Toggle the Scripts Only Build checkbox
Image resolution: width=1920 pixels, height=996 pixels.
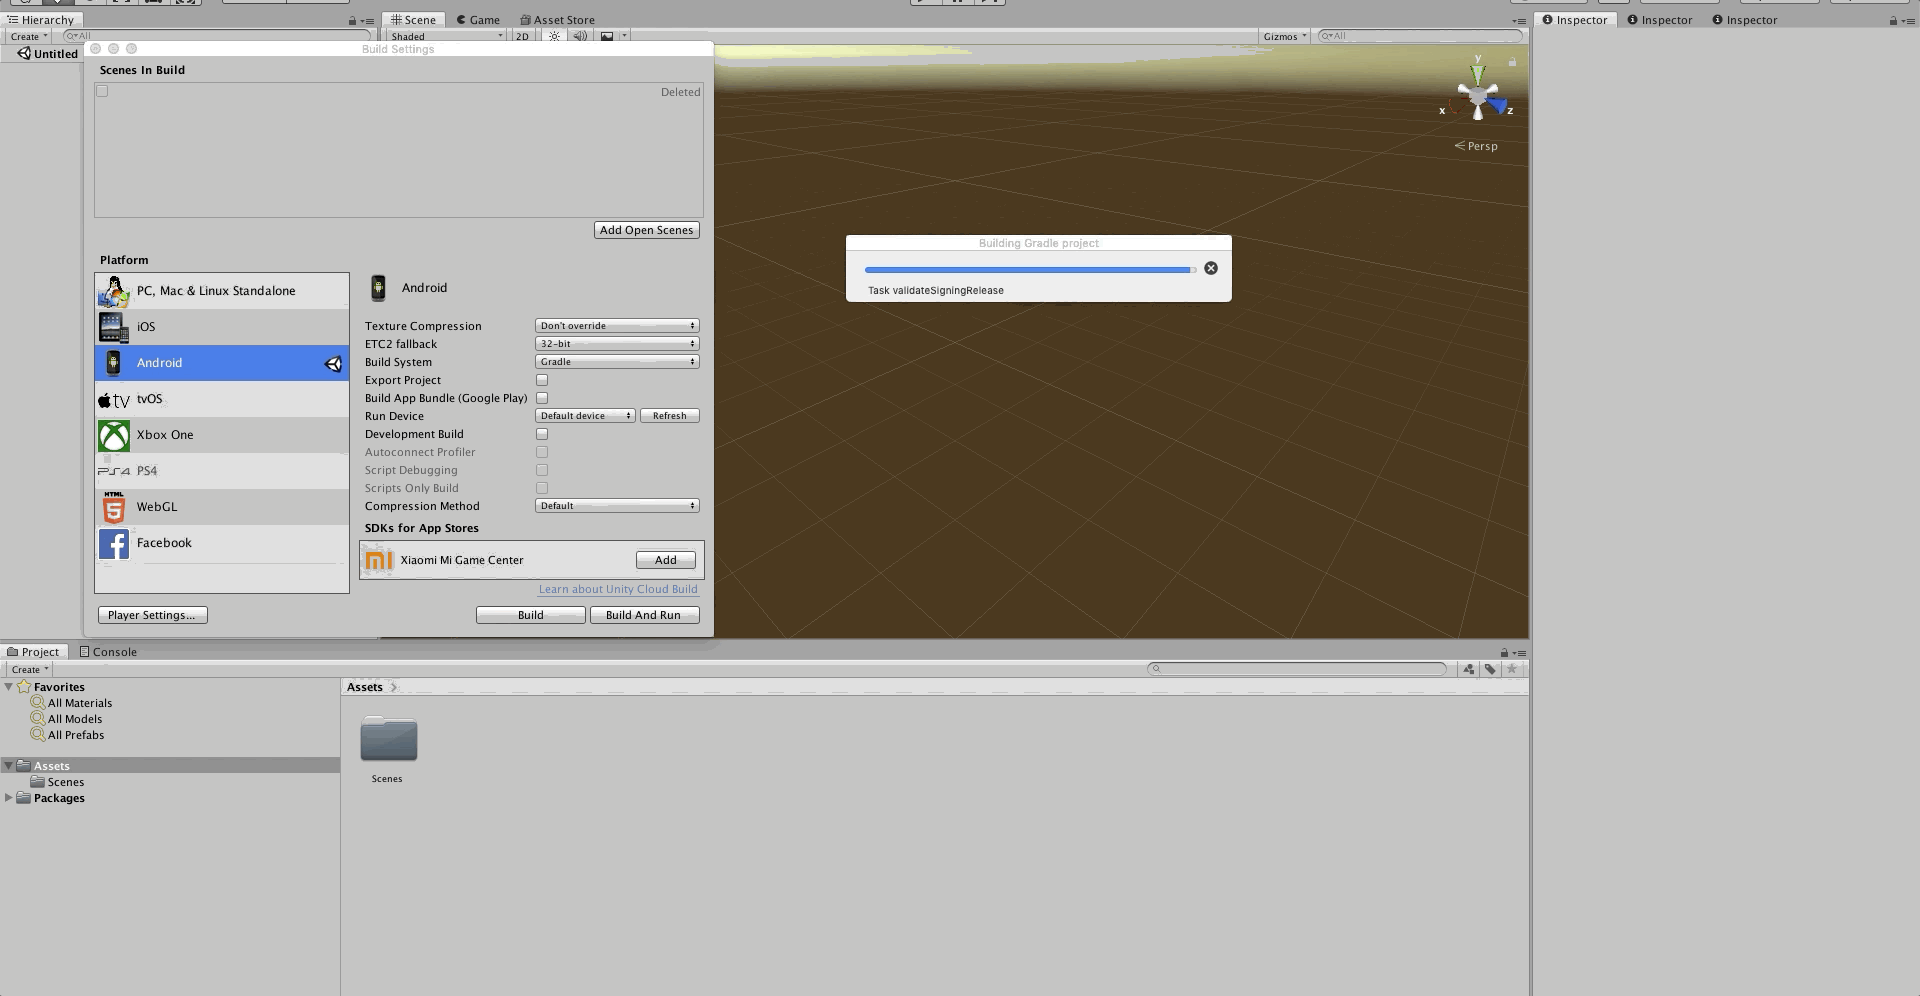[542, 488]
